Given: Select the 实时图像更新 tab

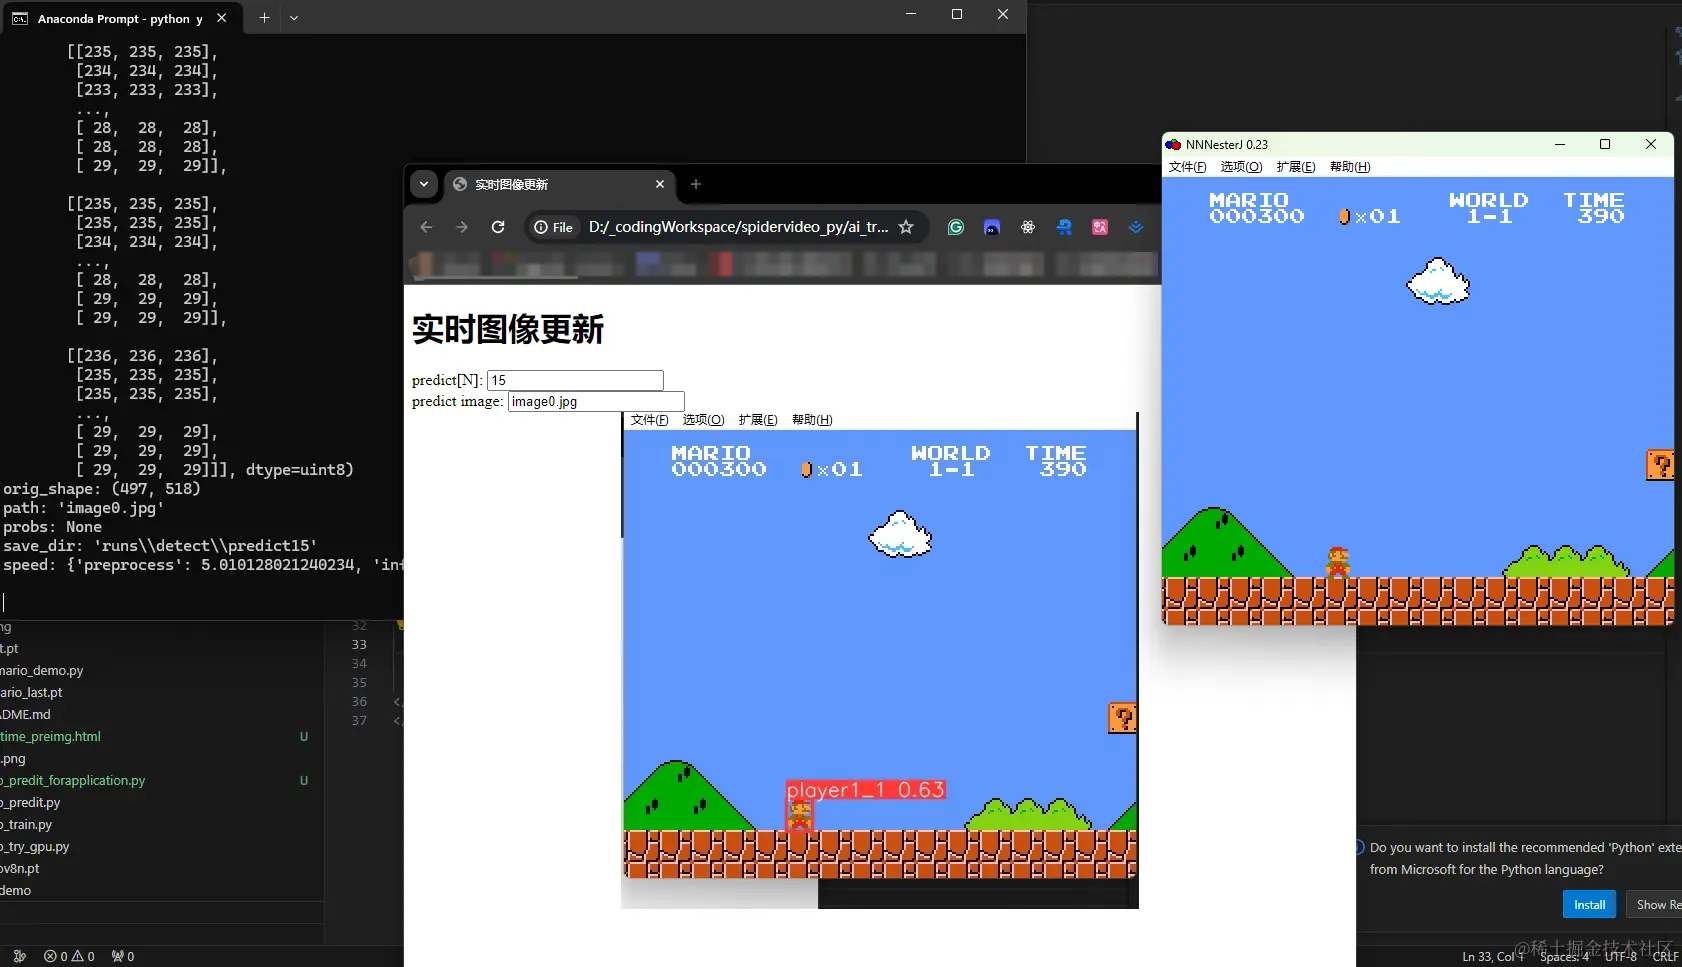Looking at the screenshot, I should click(x=558, y=184).
